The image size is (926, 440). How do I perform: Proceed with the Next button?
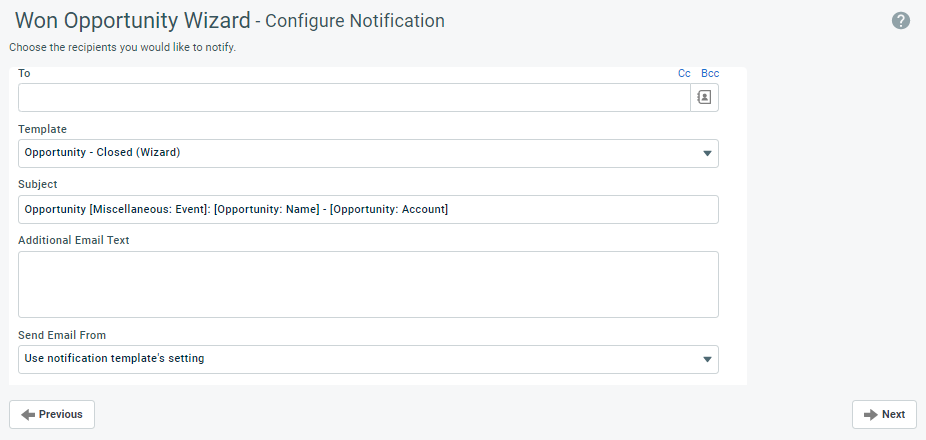[884, 414]
